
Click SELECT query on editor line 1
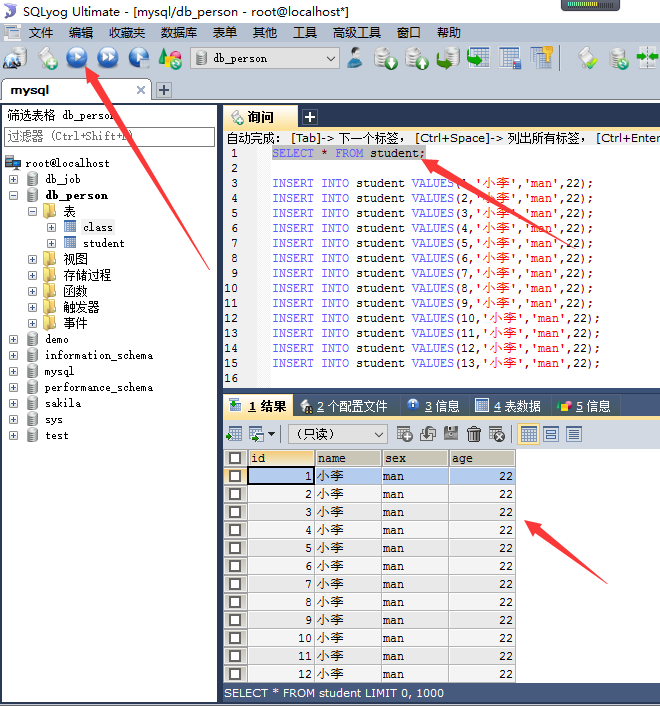348,153
